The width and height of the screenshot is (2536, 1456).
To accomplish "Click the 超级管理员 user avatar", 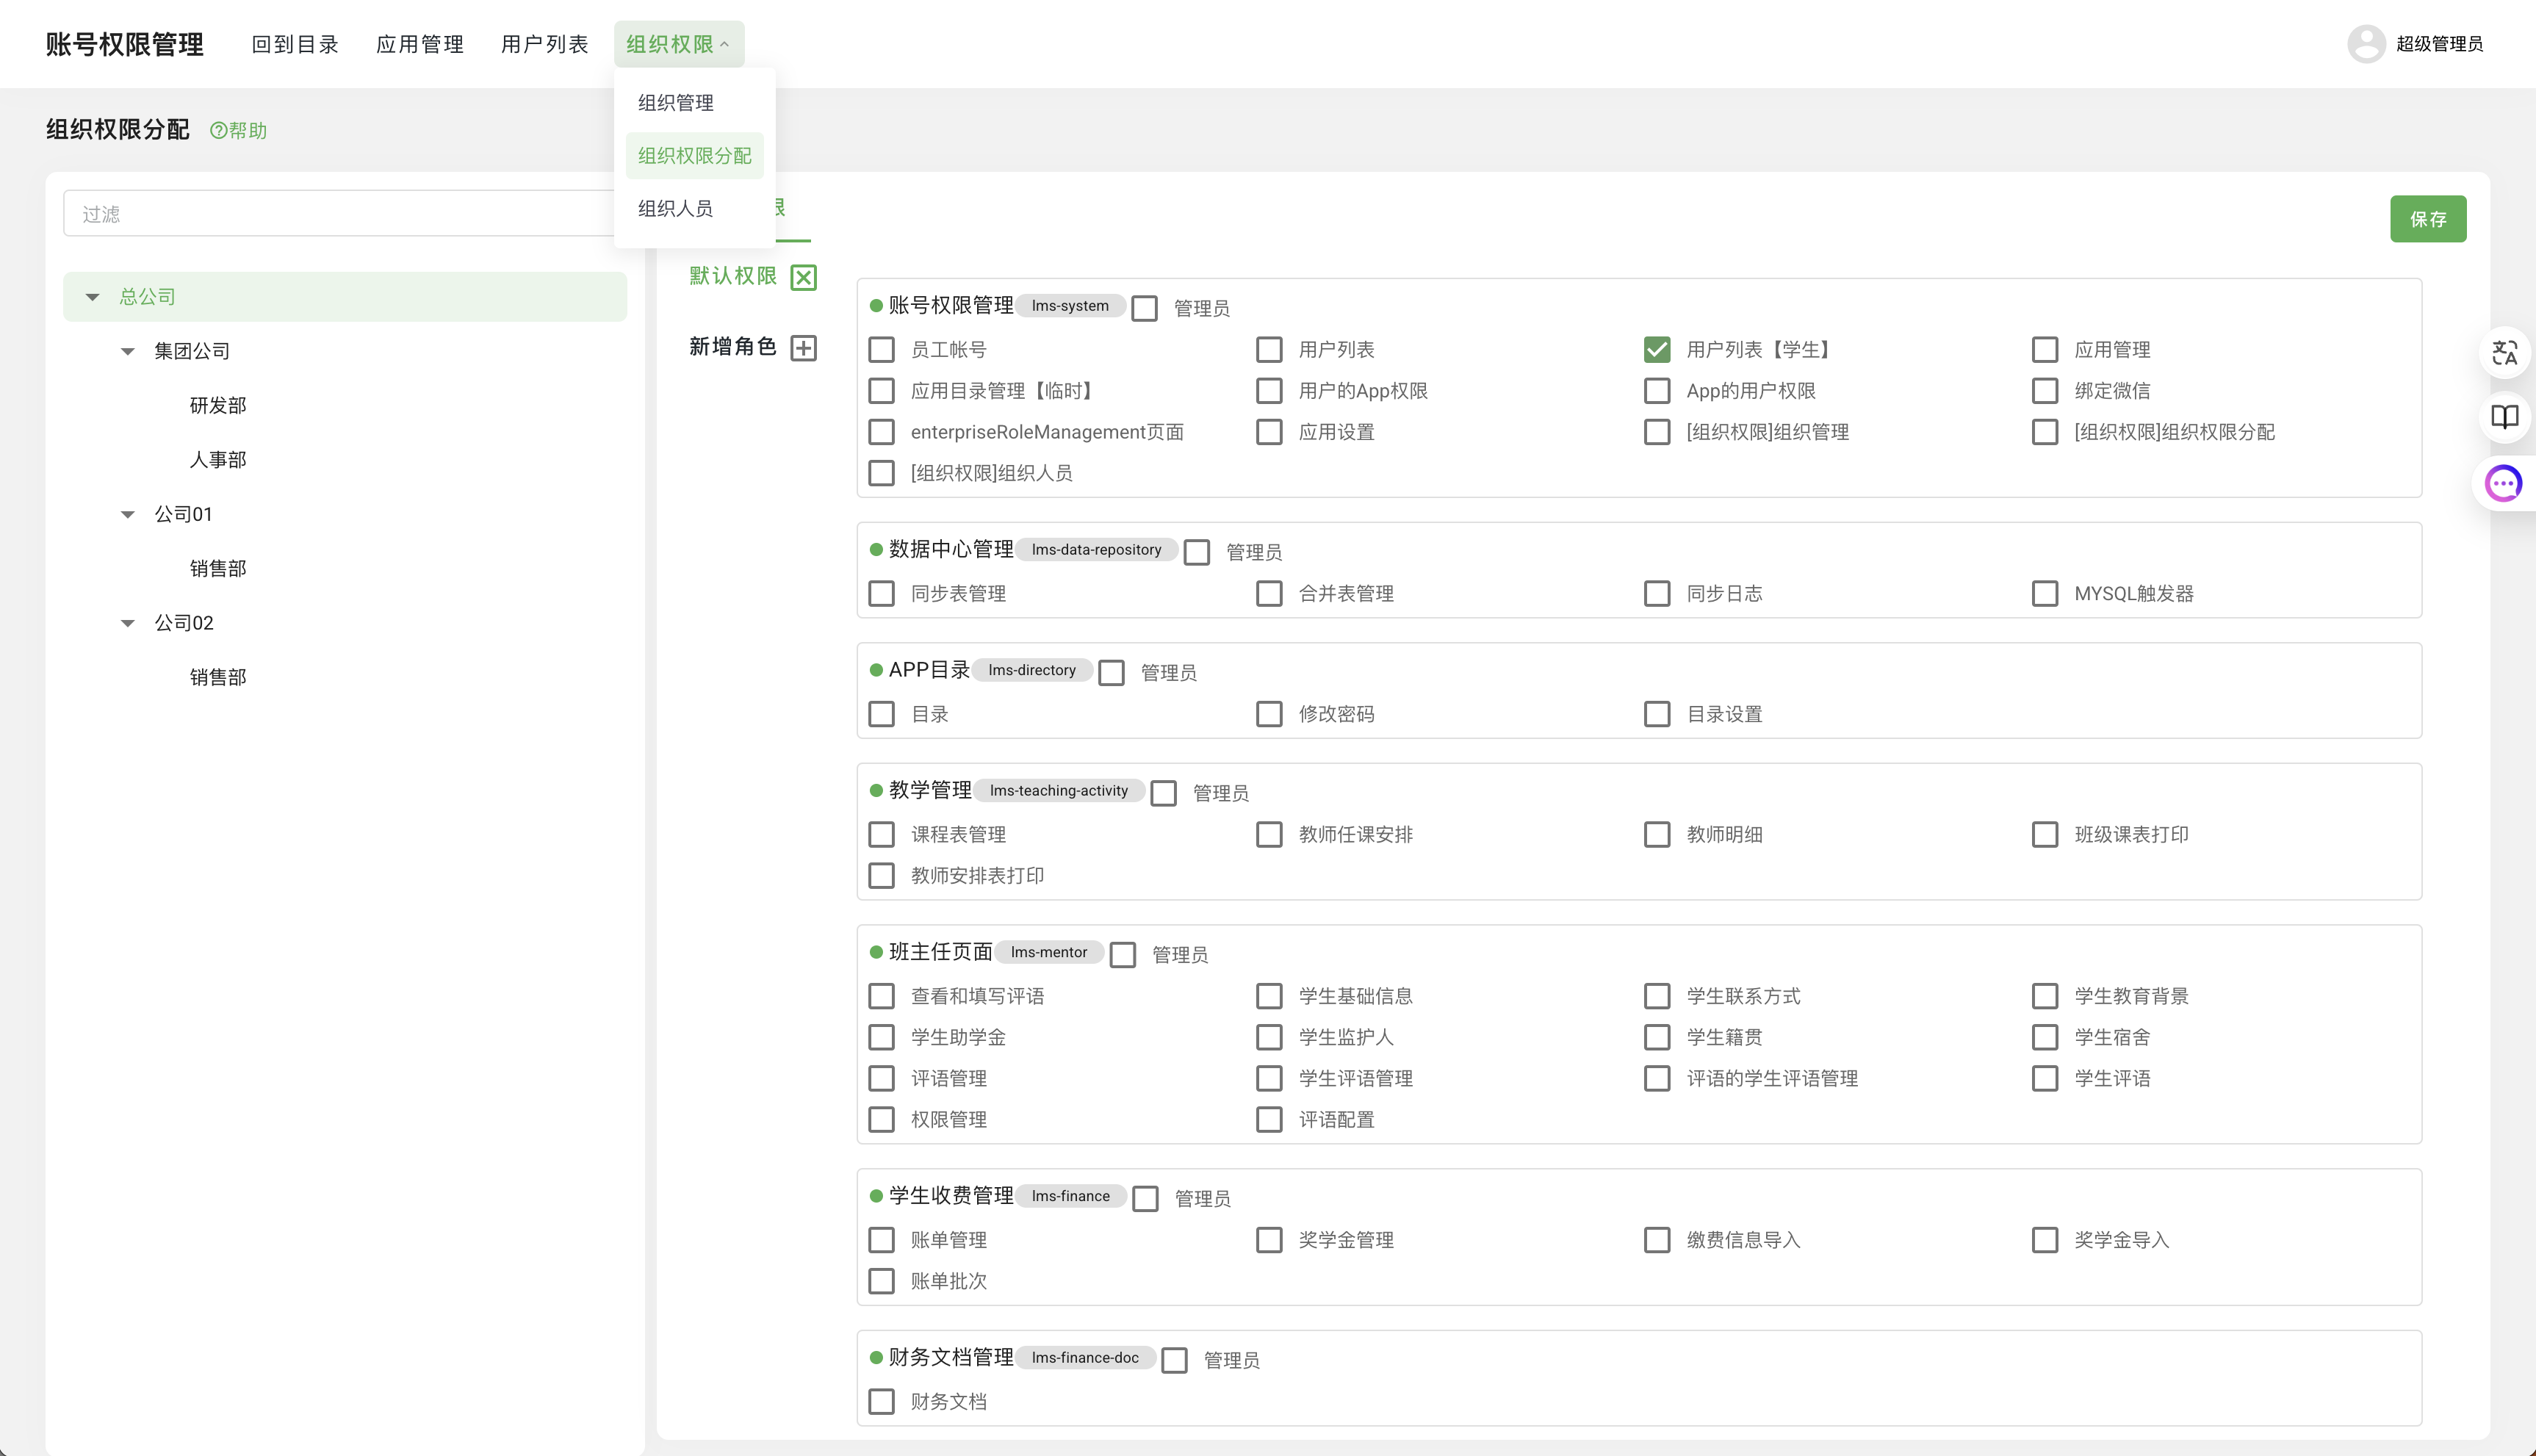I will (x=2366, y=44).
